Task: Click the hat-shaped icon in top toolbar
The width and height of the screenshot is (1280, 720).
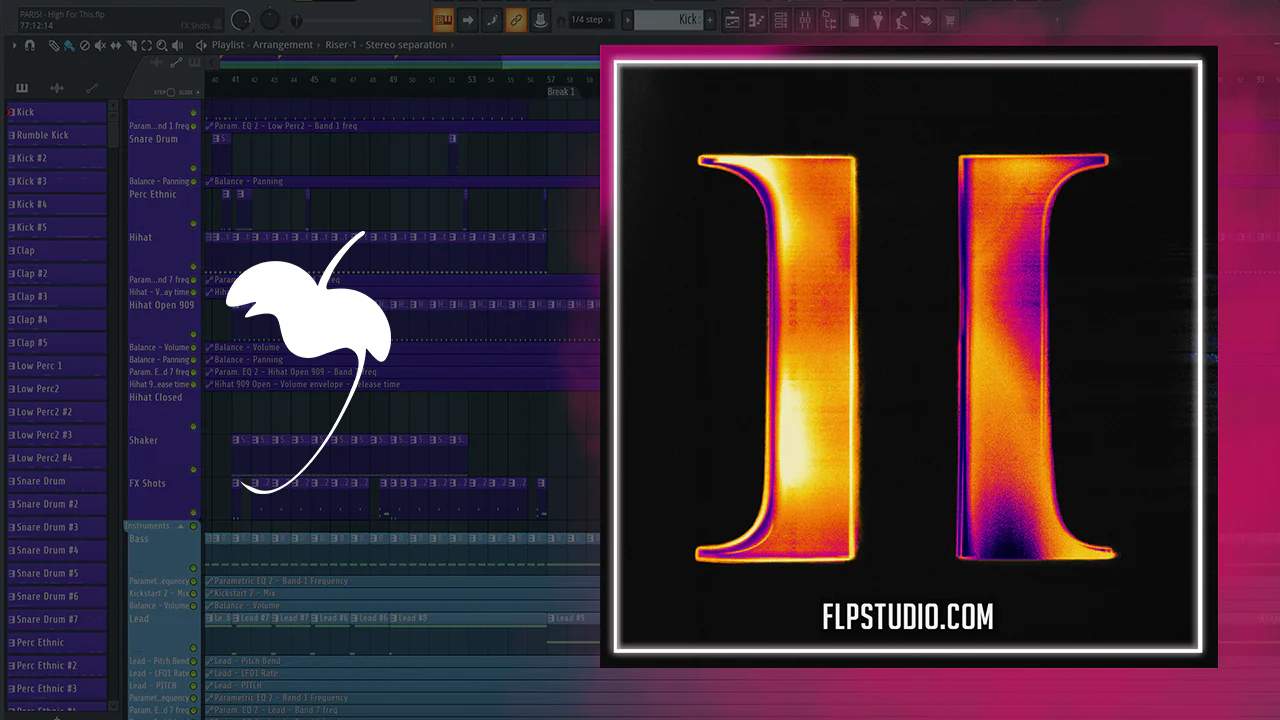Action: [x=540, y=19]
